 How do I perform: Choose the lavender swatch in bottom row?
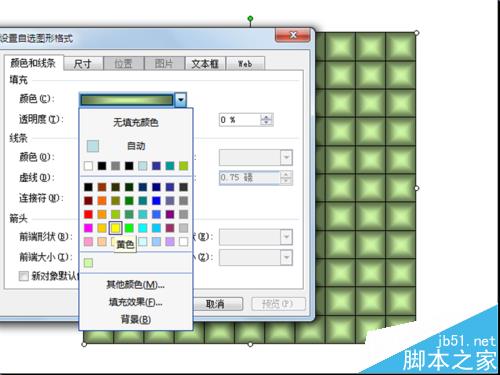[170, 241]
